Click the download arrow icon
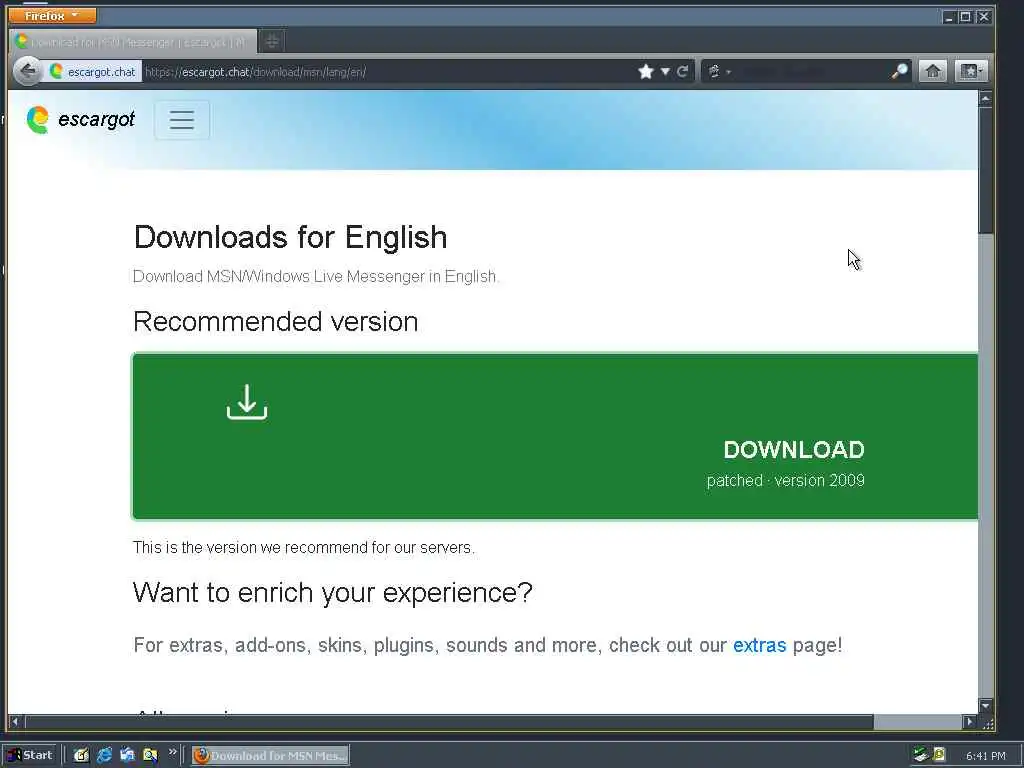 (x=247, y=402)
